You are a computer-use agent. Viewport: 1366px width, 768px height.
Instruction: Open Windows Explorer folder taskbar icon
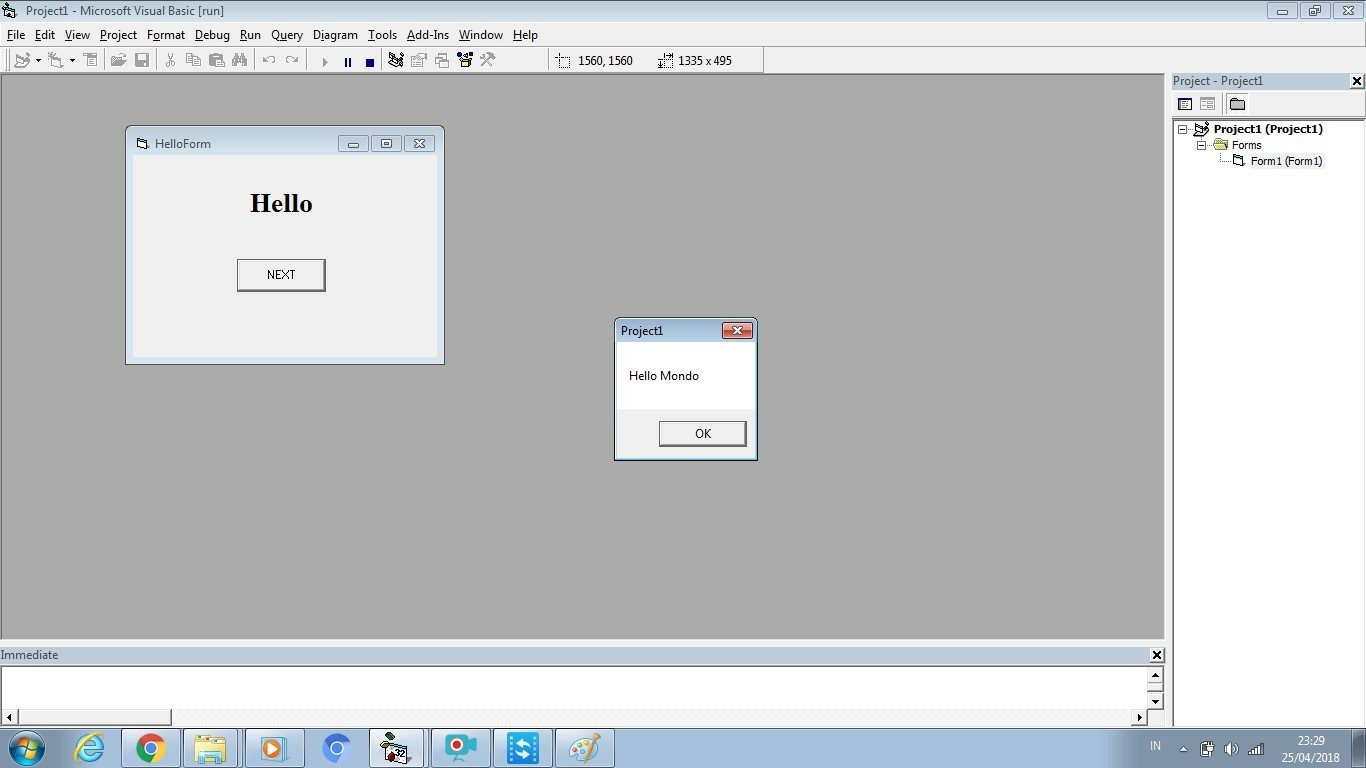(x=211, y=748)
